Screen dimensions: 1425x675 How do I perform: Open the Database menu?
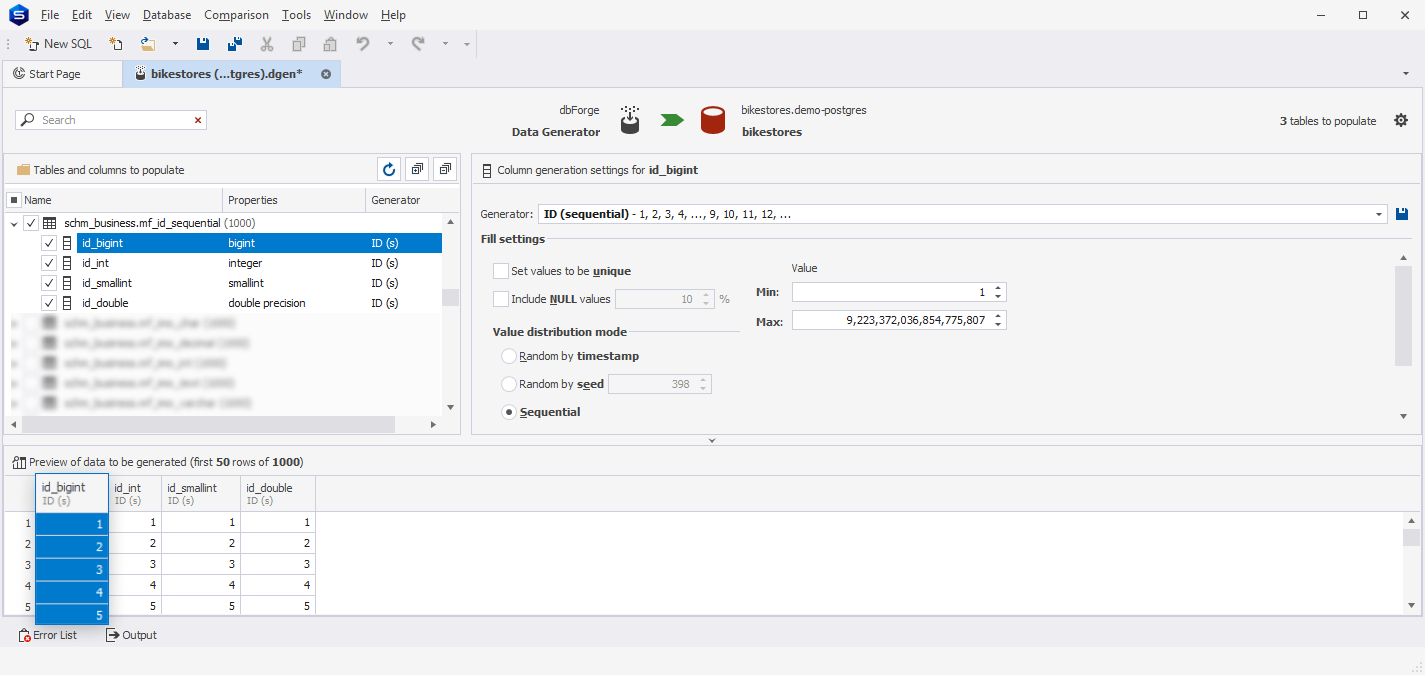click(167, 15)
